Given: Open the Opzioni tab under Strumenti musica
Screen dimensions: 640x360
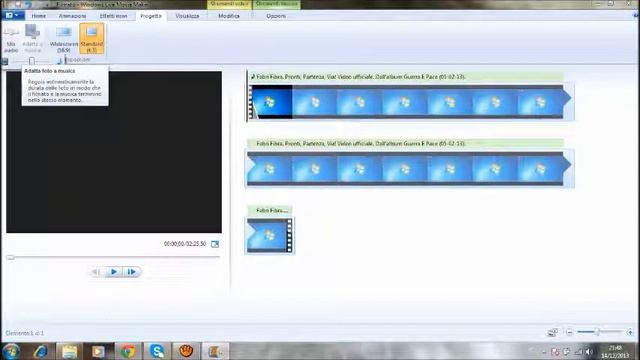Looking at the screenshot, I should pyautogui.click(x=276, y=16).
